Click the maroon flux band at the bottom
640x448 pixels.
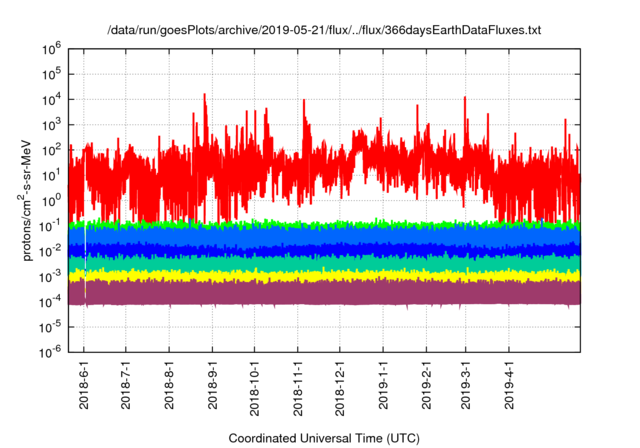pos(300,292)
